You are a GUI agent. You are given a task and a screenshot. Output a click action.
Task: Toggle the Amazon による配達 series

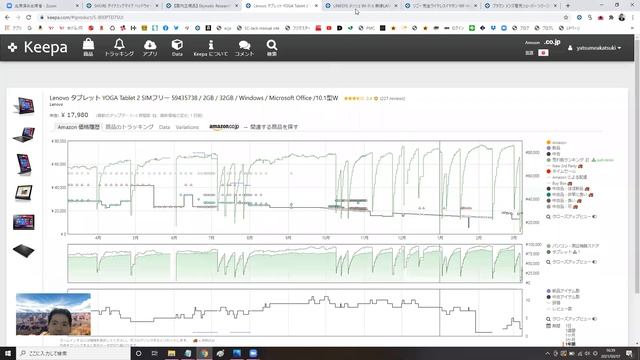(x=567, y=177)
